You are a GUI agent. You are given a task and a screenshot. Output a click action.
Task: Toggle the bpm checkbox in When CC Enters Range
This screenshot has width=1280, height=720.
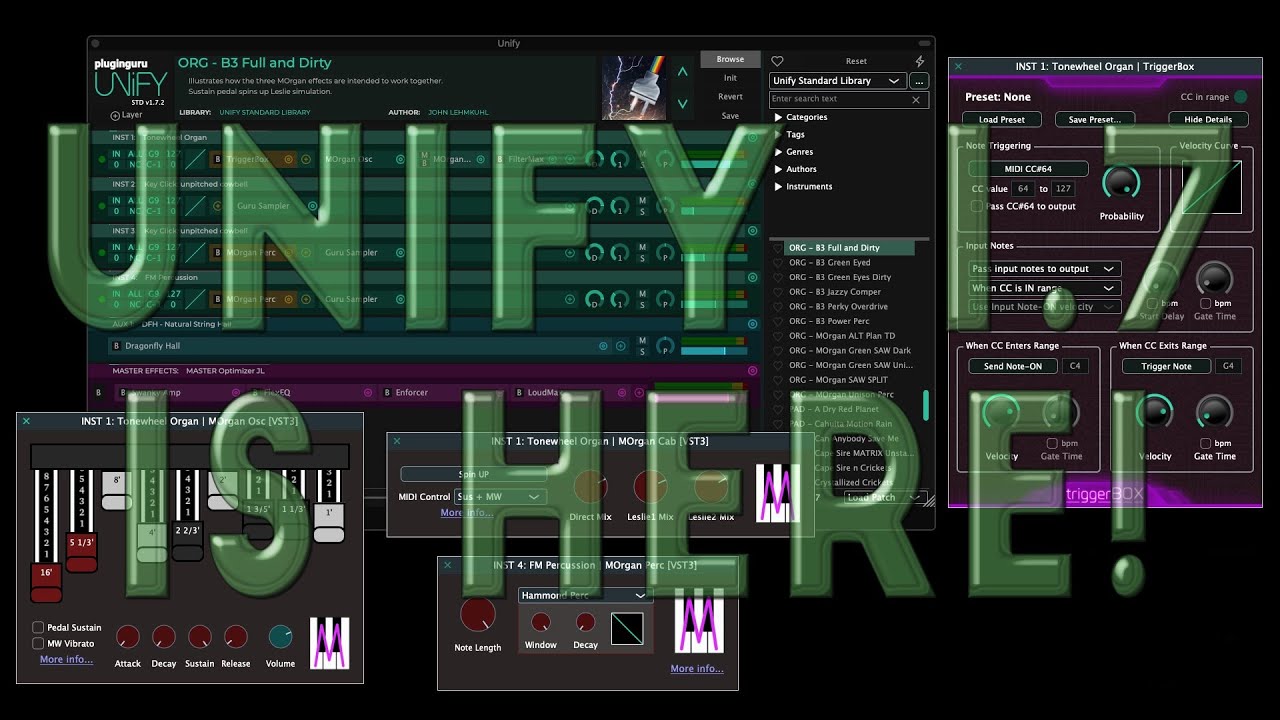click(1052, 443)
